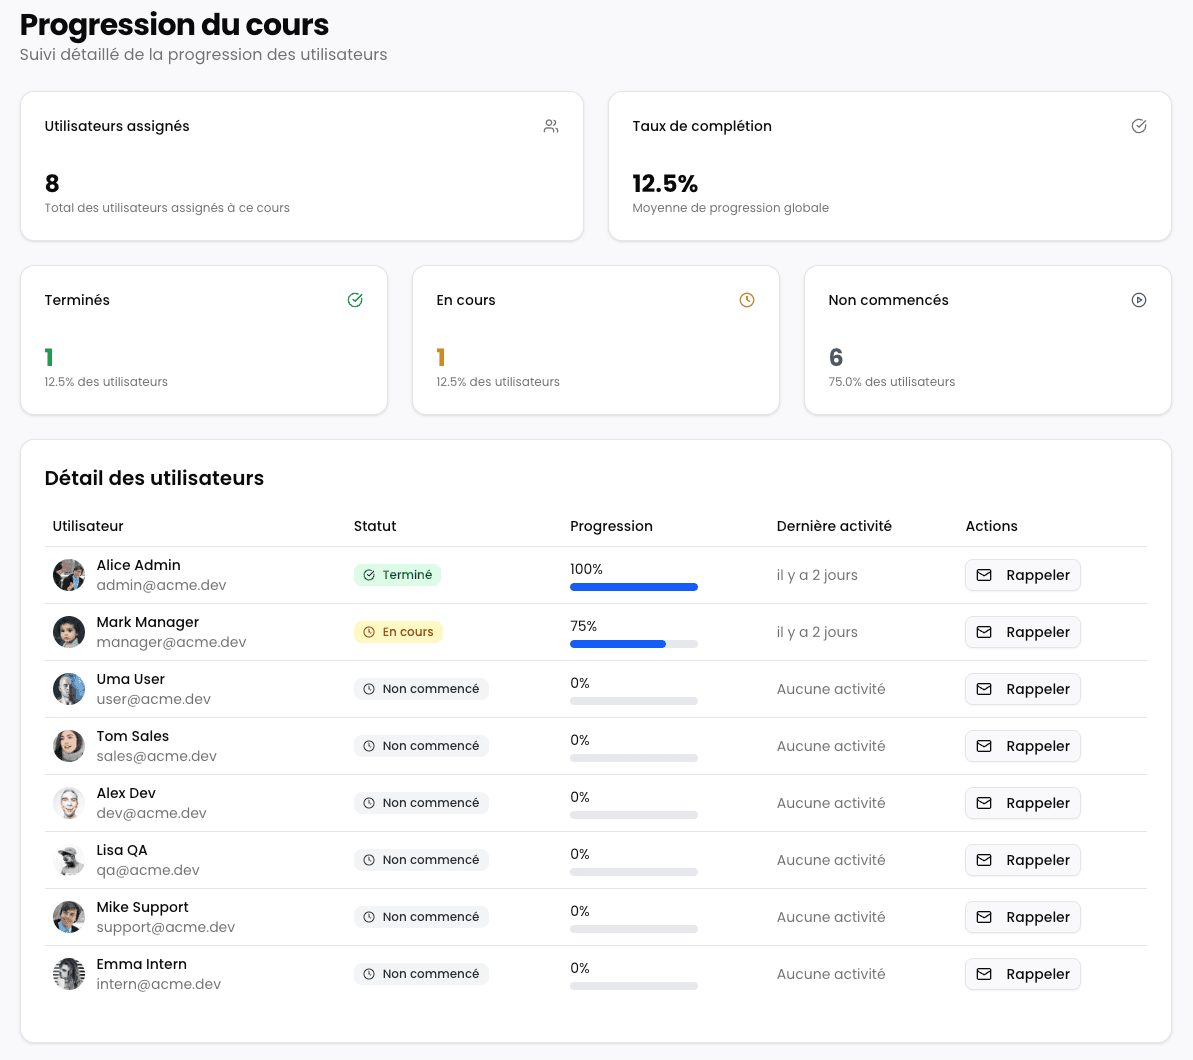Click the users icon in Utilisateurs assignés card
The image size is (1193, 1060).
551,126
